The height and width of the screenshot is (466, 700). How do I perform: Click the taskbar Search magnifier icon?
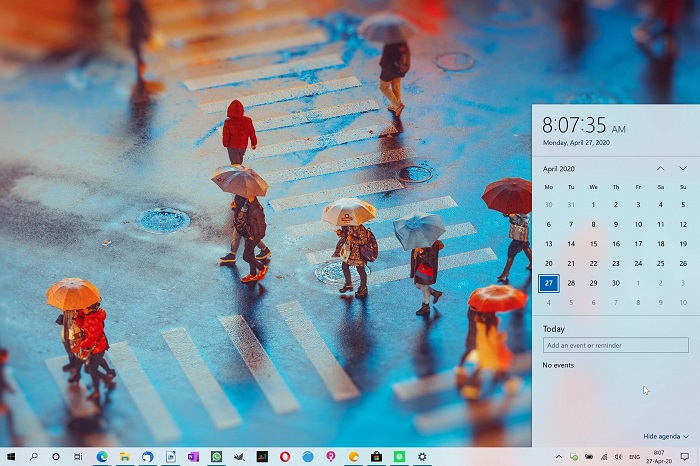33,456
